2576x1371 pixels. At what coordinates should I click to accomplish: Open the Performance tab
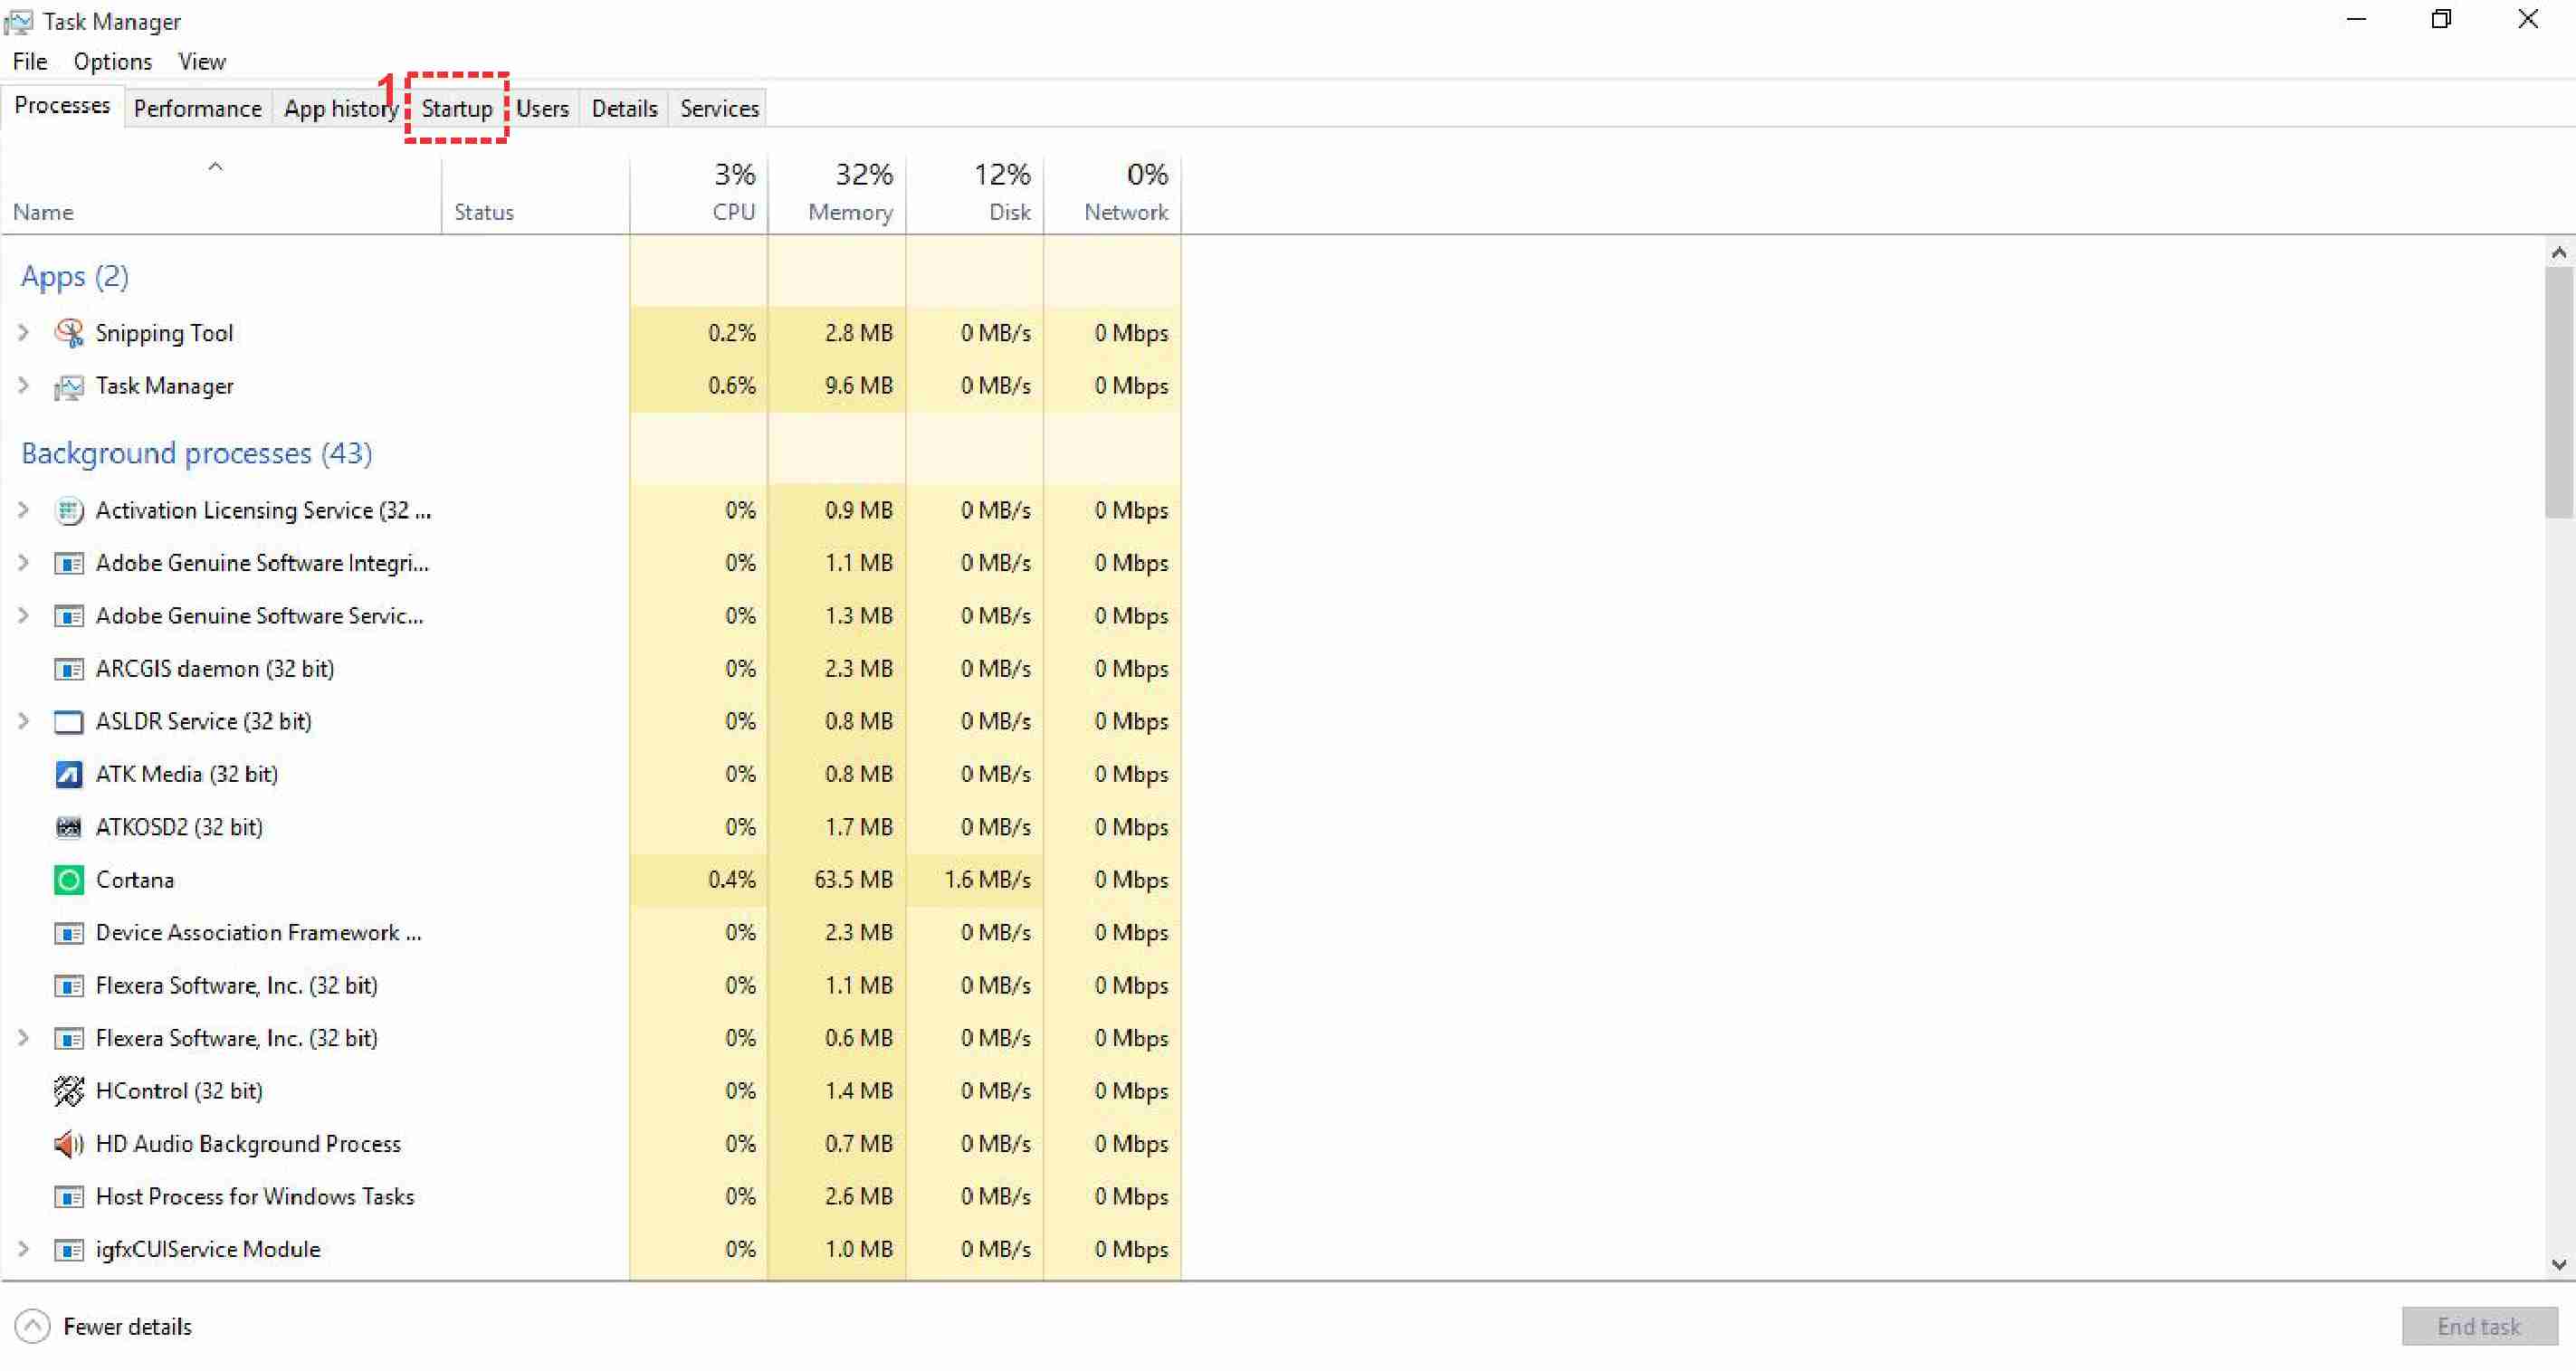(197, 109)
